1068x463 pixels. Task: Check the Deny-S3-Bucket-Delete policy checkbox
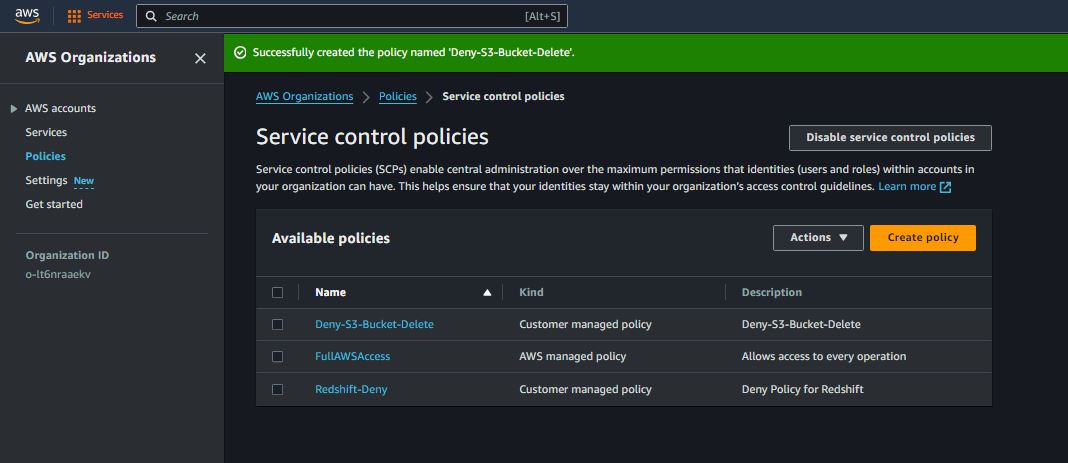pyautogui.click(x=278, y=325)
